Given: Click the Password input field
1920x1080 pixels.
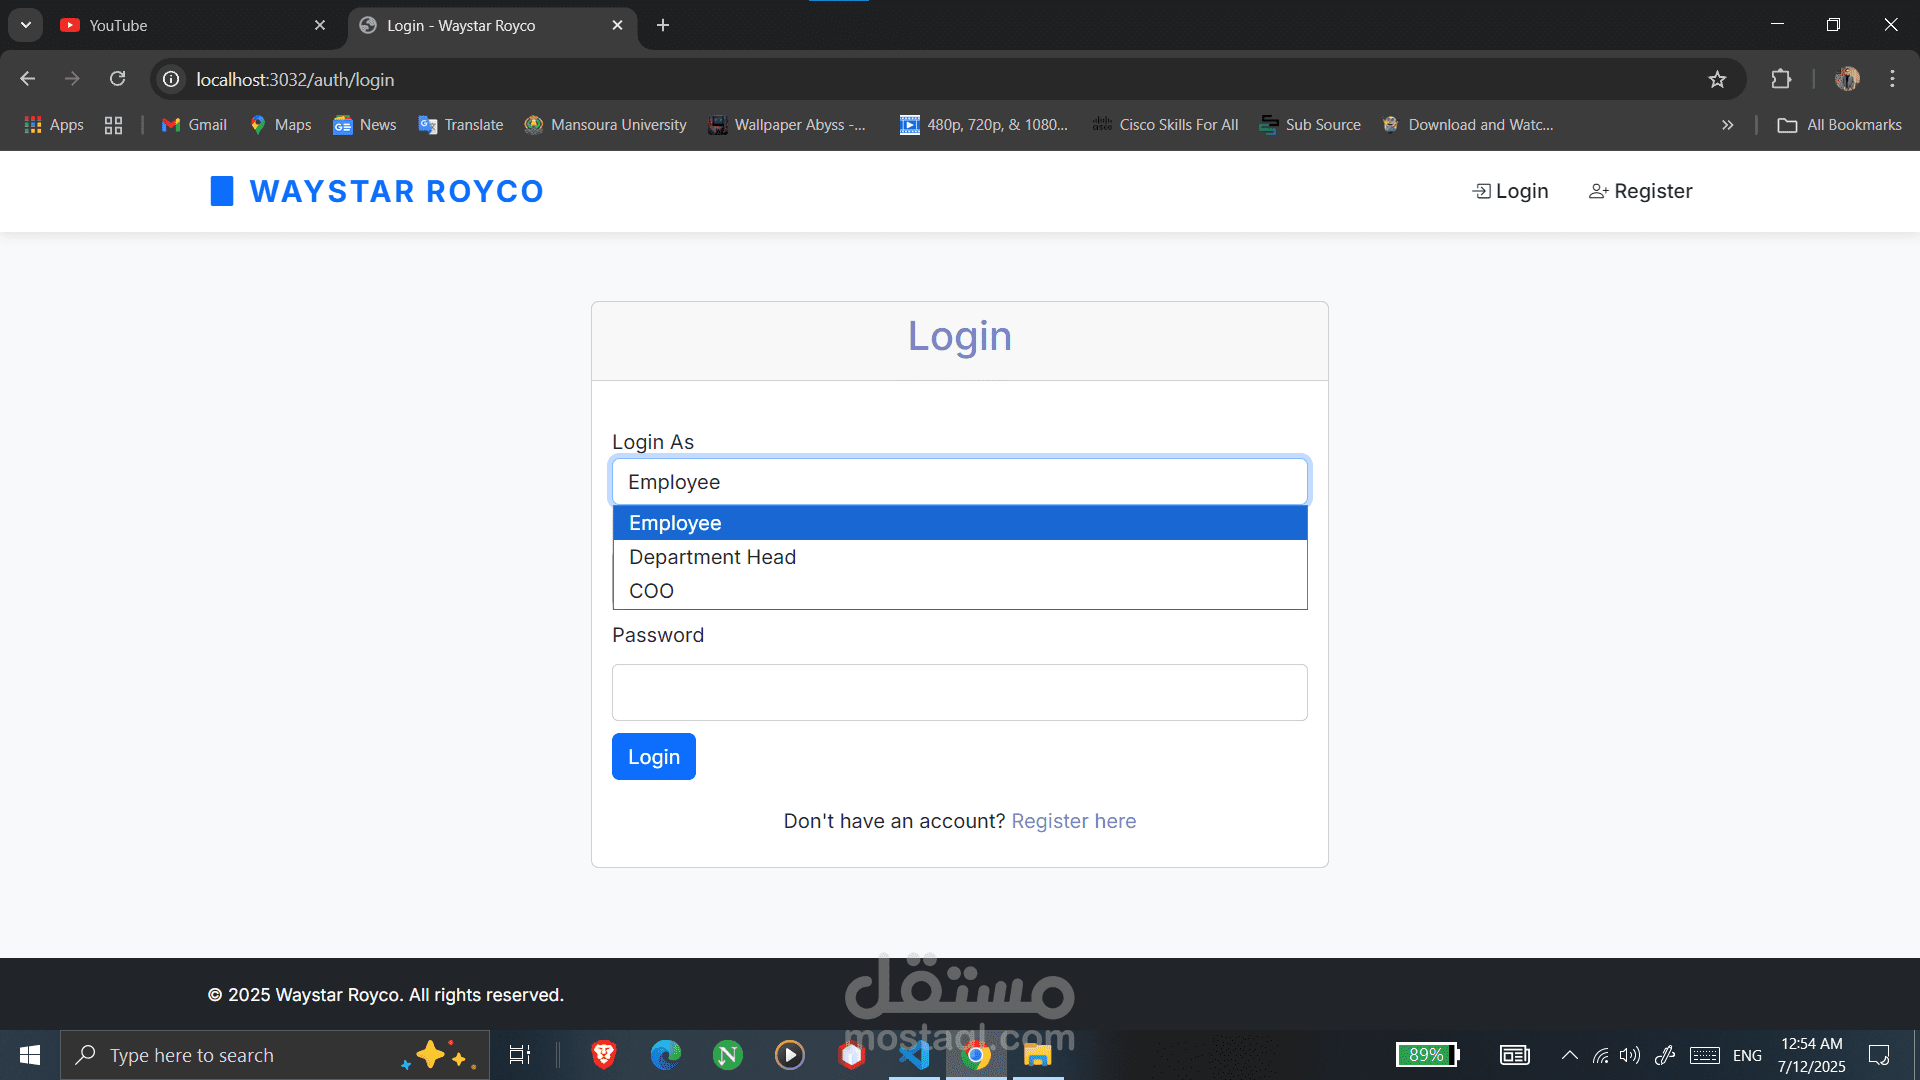Looking at the screenshot, I should [x=960, y=692].
